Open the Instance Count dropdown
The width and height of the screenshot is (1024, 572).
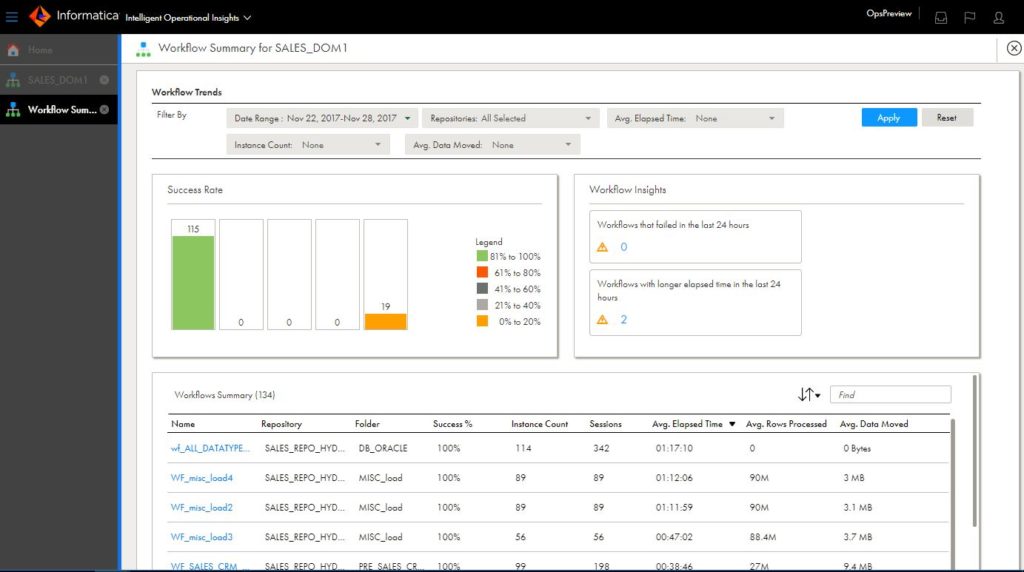click(x=308, y=145)
